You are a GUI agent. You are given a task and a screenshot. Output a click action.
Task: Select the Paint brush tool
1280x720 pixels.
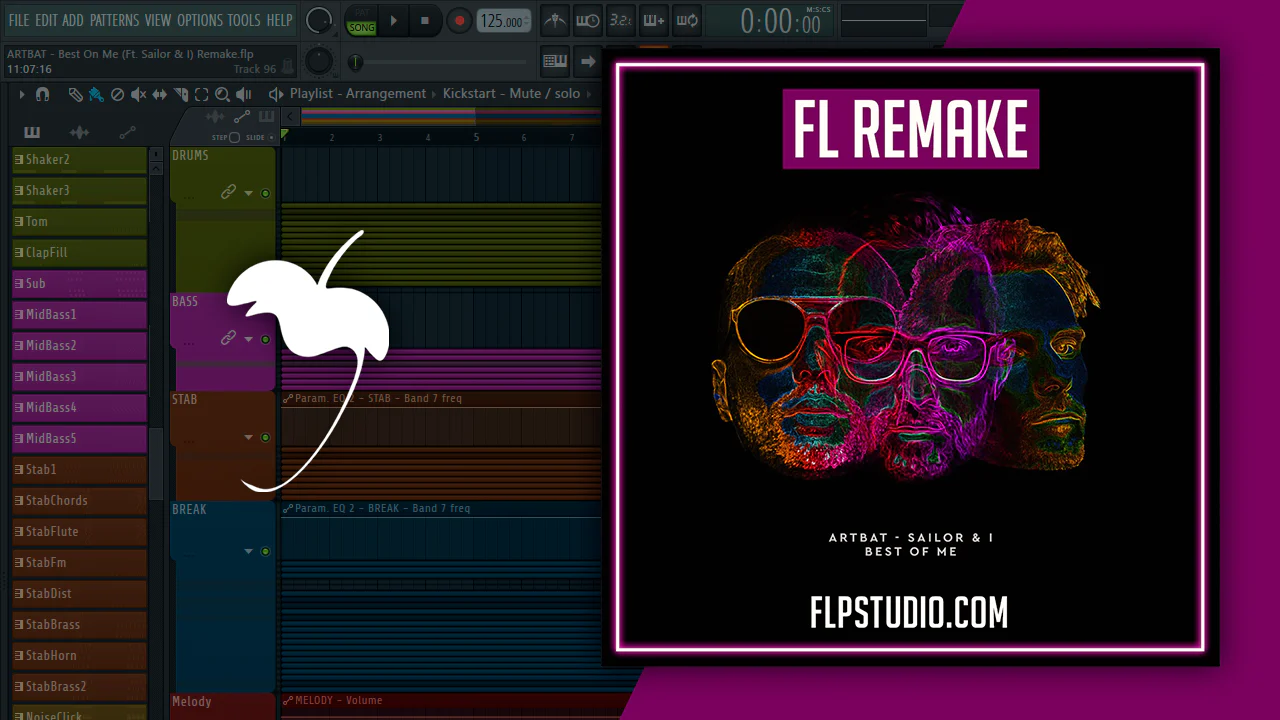tap(97, 94)
